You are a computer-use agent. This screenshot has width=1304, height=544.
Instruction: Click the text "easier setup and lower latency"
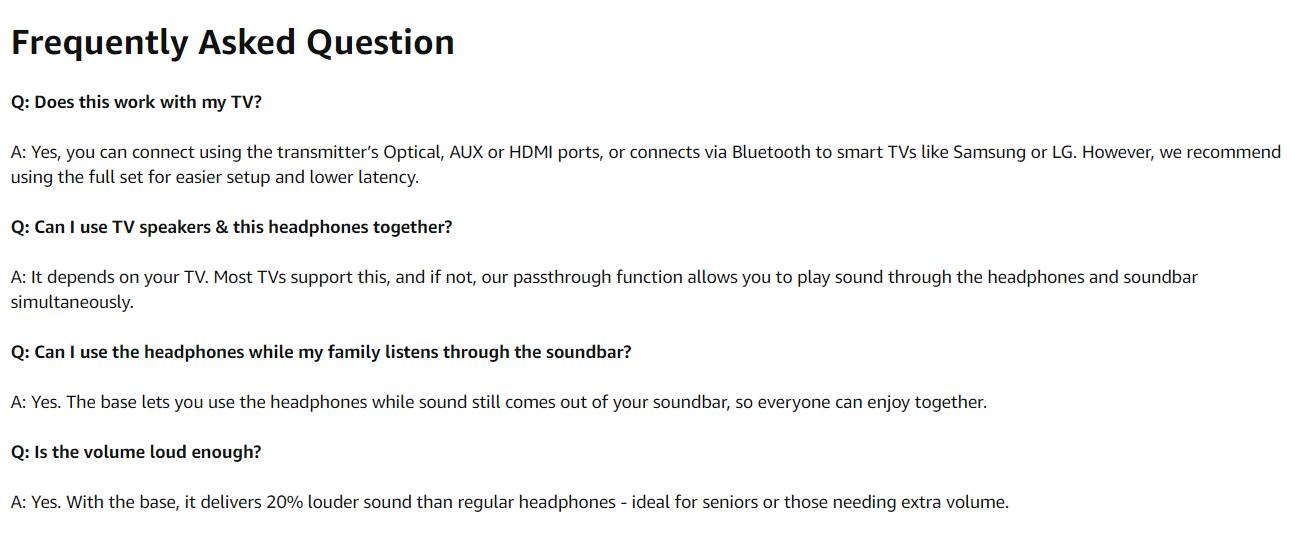tap(301, 177)
